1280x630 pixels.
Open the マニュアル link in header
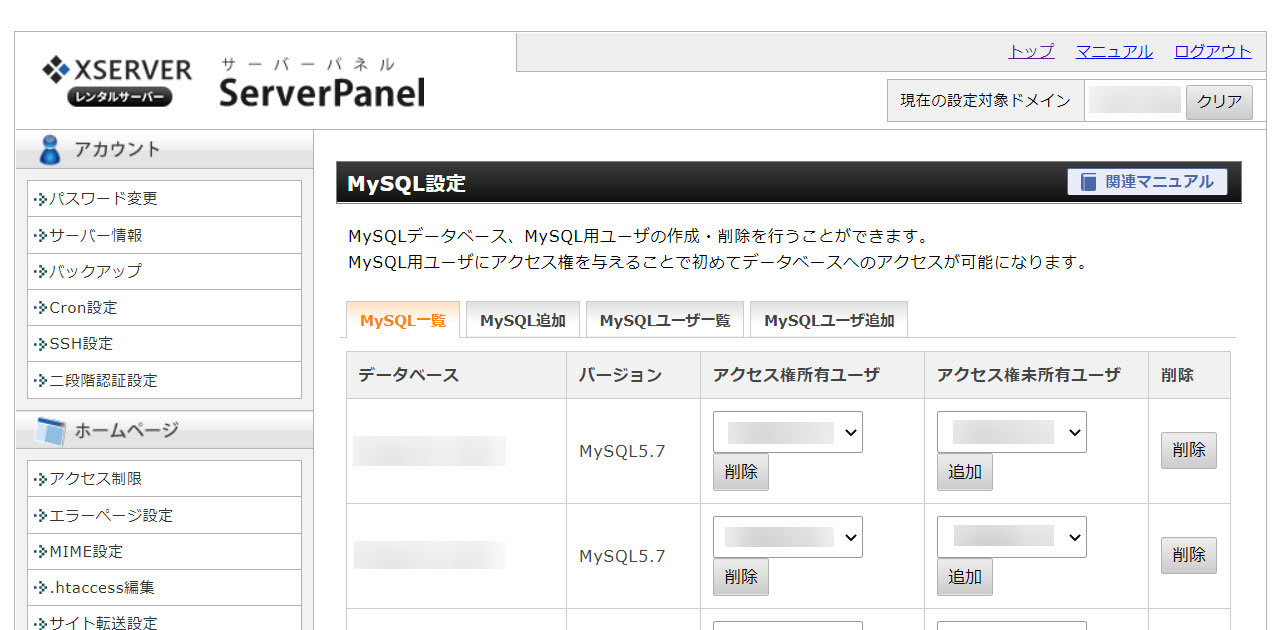pyautogui.click(x=1114, y=52)
